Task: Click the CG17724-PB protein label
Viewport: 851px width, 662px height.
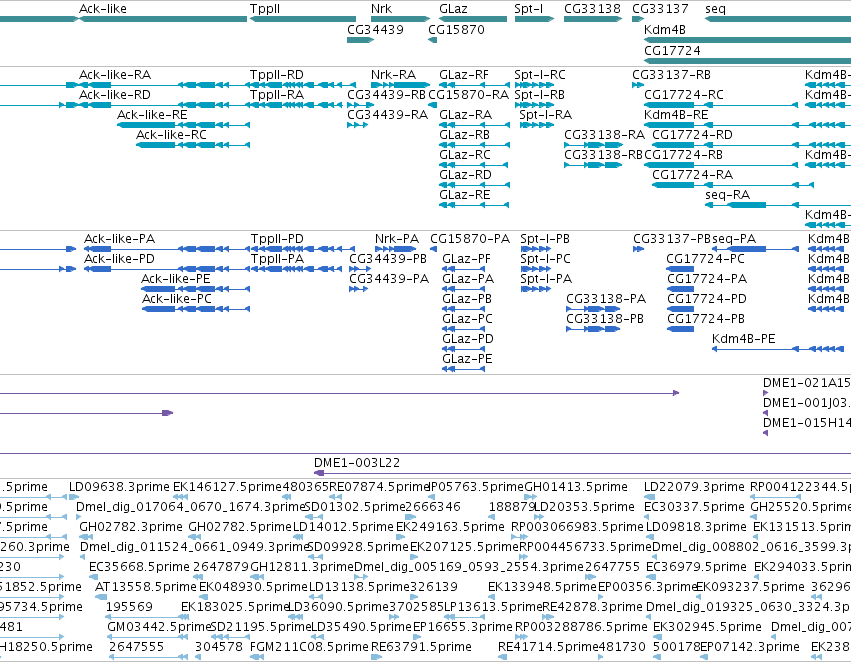Action: 706,319
